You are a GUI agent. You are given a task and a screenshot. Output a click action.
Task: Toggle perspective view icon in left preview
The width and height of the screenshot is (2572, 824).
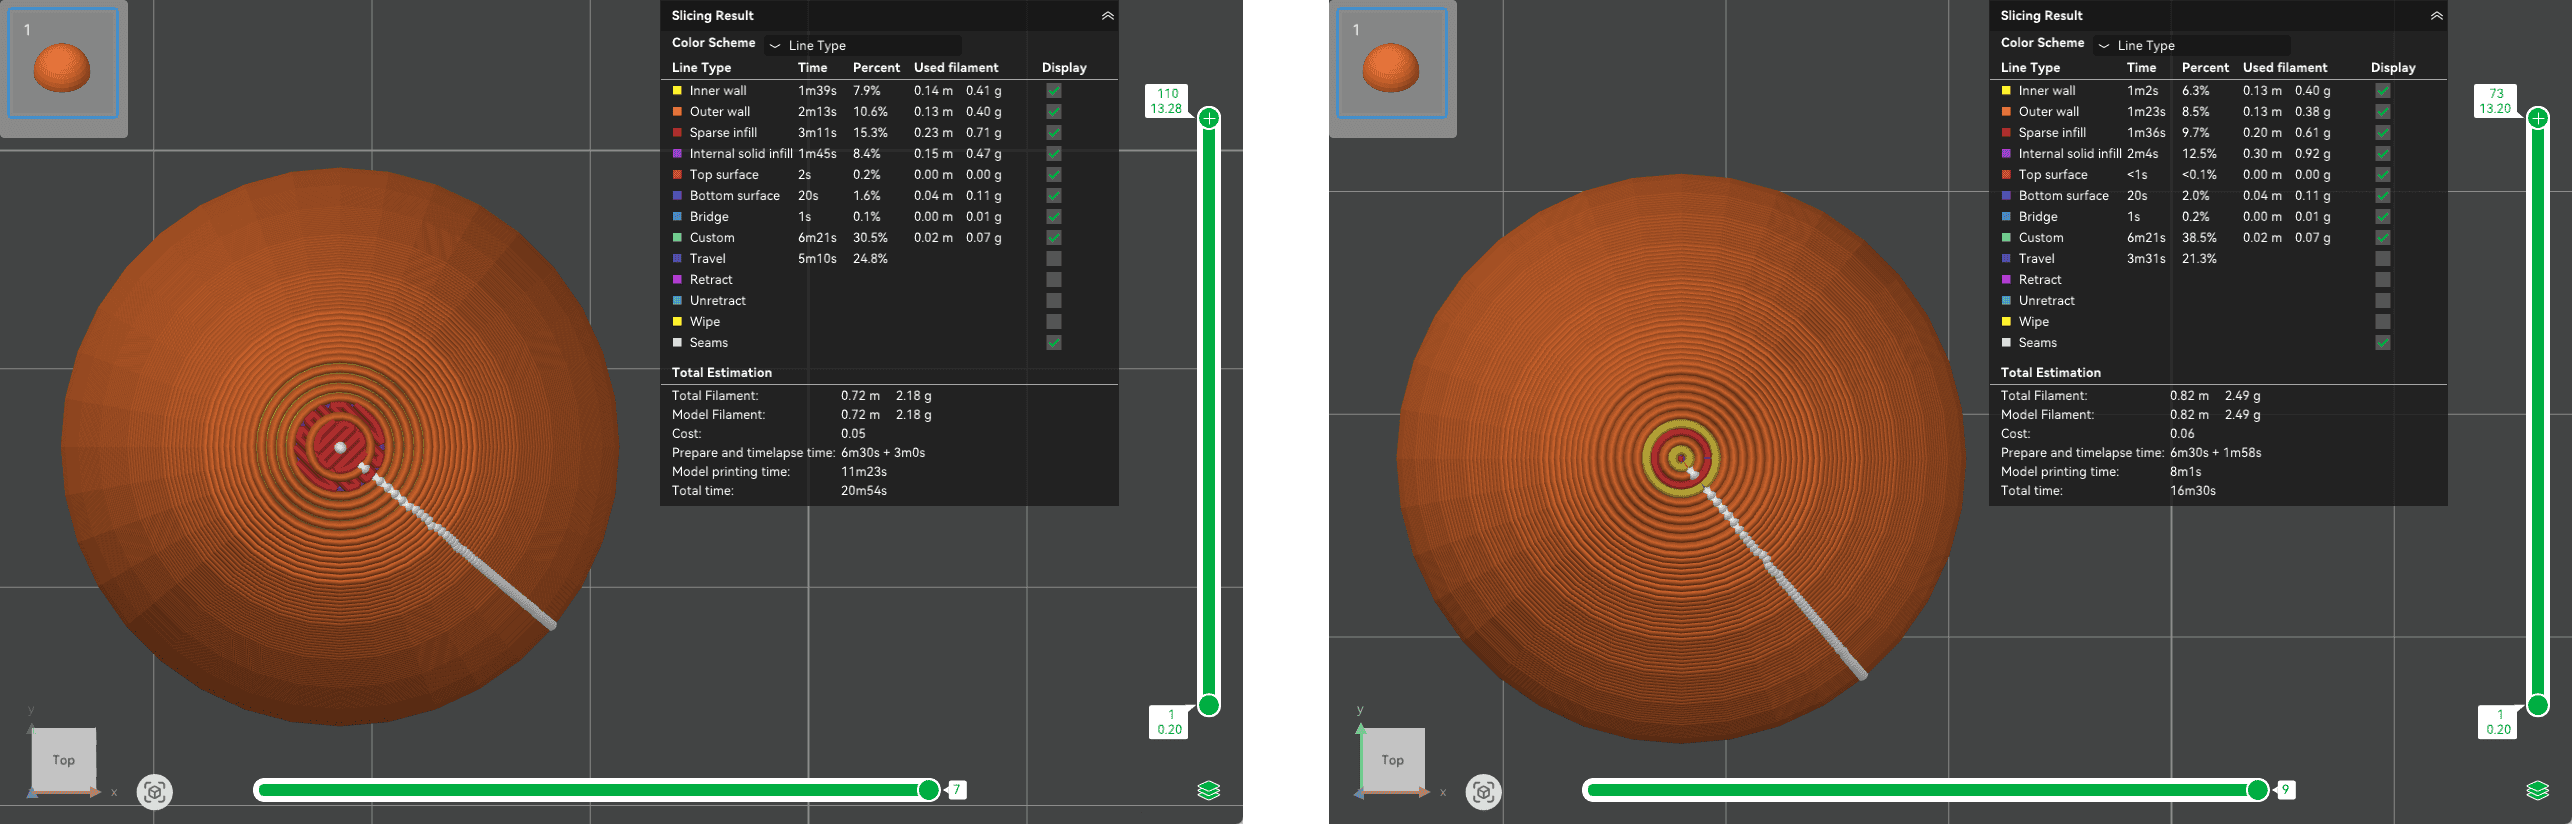click(x=155, y=792)
